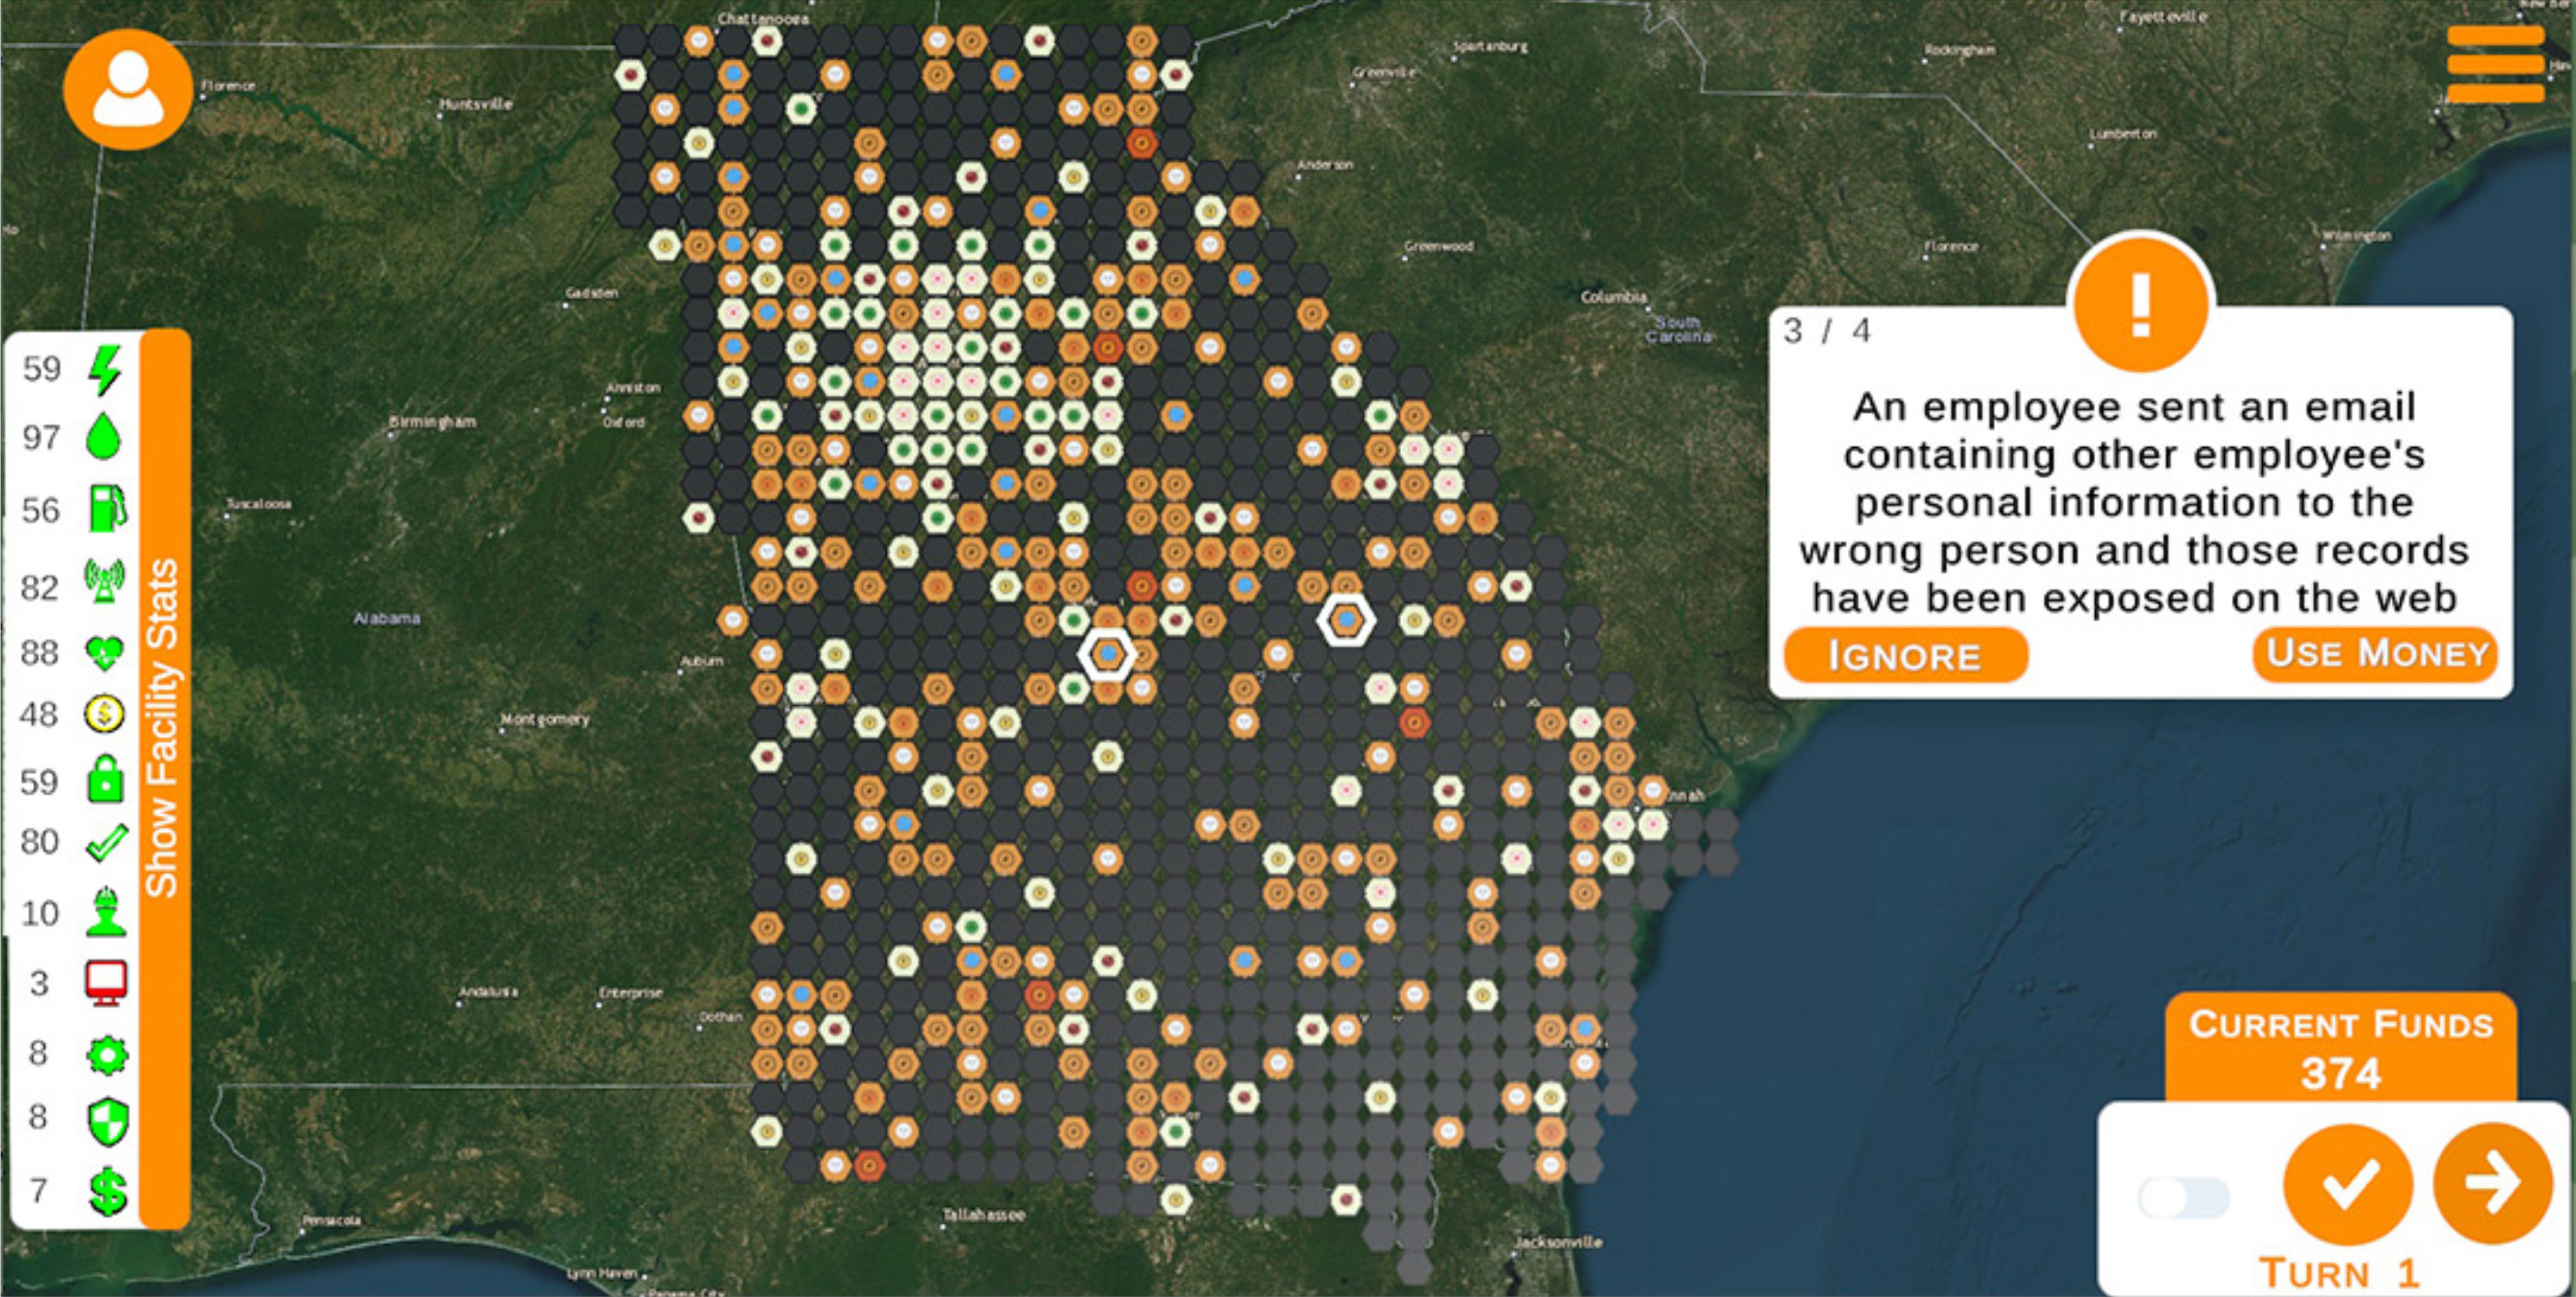This screenshot has width=2576, height=1297.
Task: Open the orange user profile icon
Action: pos(128,89)
